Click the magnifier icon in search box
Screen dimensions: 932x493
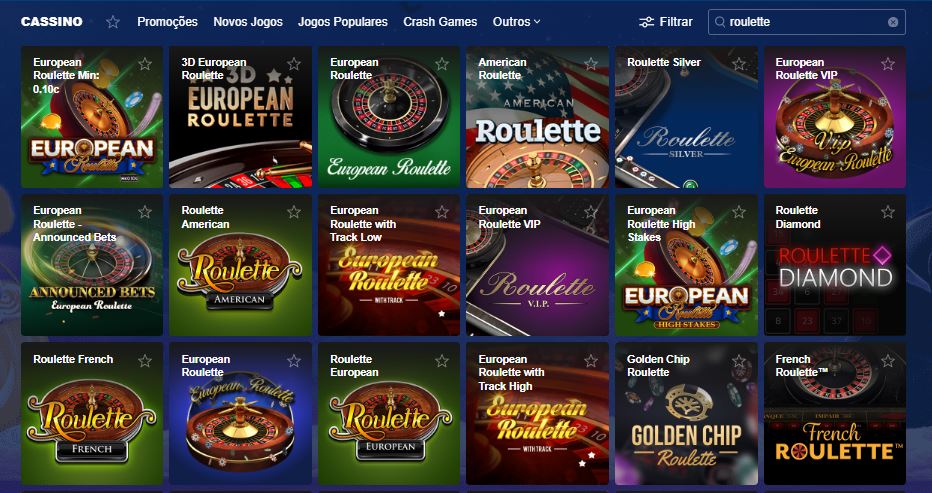pyautogui.click(x=720, y=22)
